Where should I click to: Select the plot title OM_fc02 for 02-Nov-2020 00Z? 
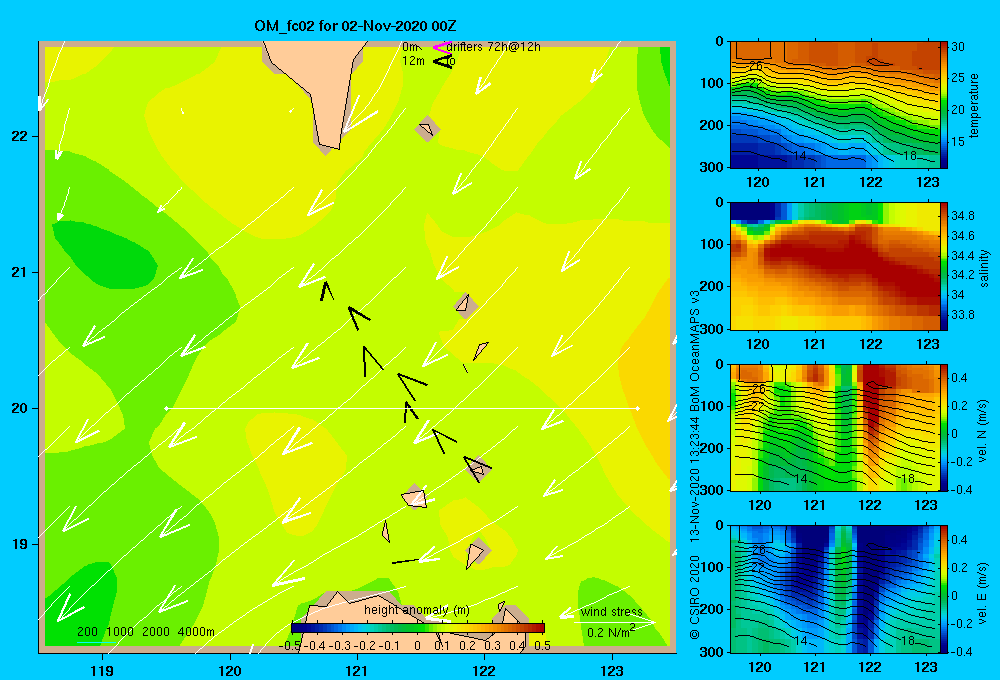(355, 26)
